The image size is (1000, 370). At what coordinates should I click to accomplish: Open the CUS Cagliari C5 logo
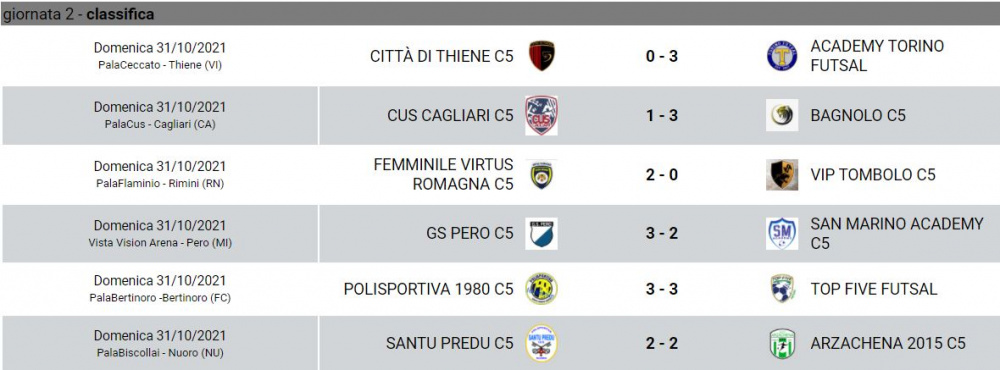541,115
